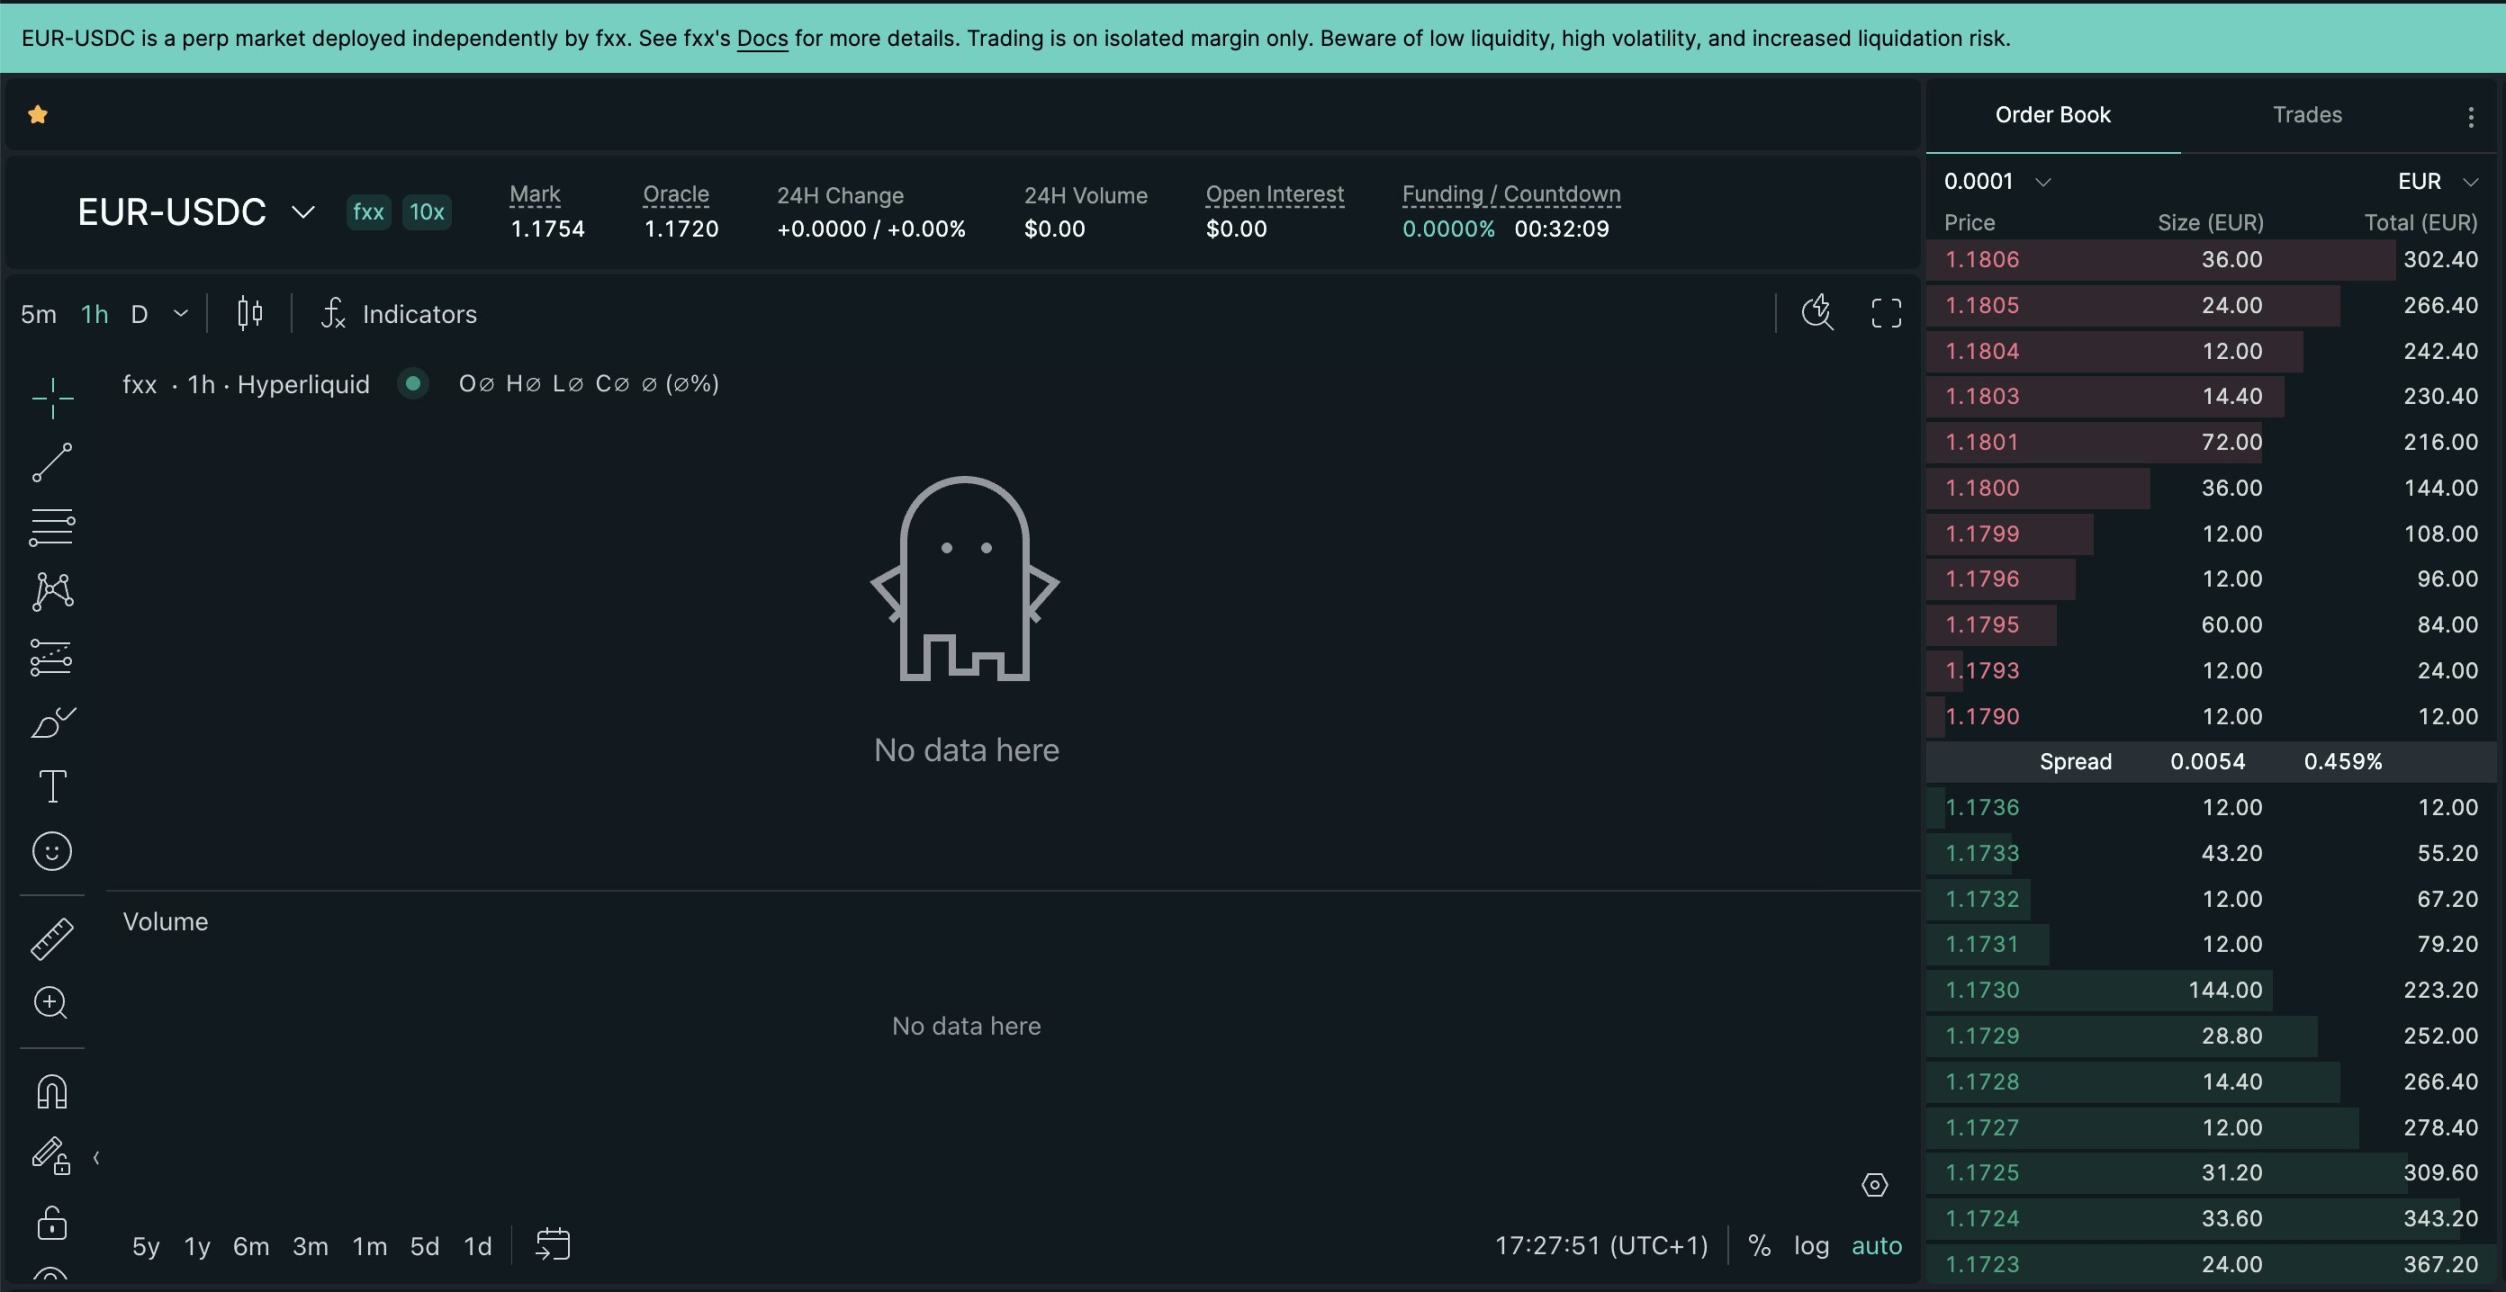Image resolution: width=2506 pixels, height=1292 pixels.
Task: Select the Trend Line drawing tool
Action: click(x=52, y=463)
